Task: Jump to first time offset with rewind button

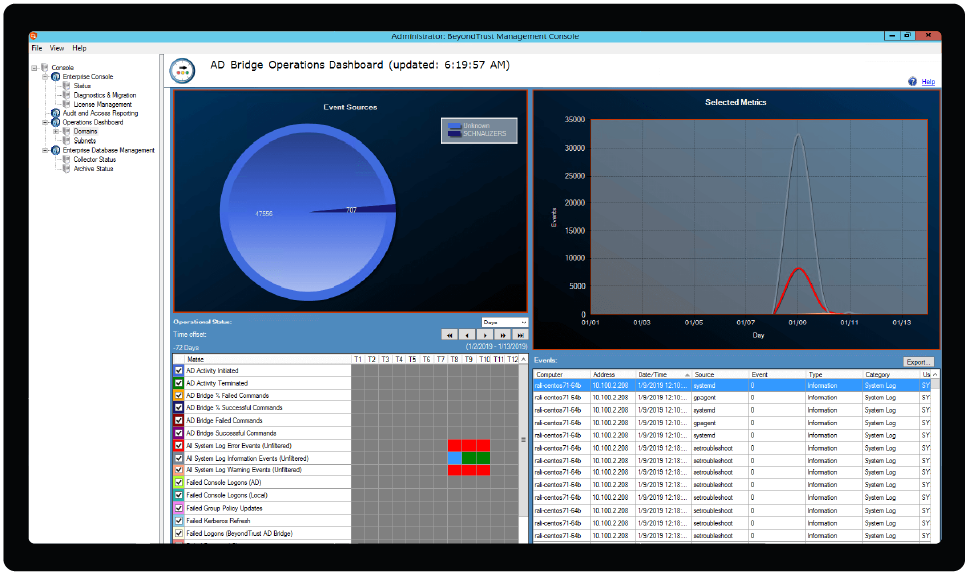Action: [x=450, y=335]
